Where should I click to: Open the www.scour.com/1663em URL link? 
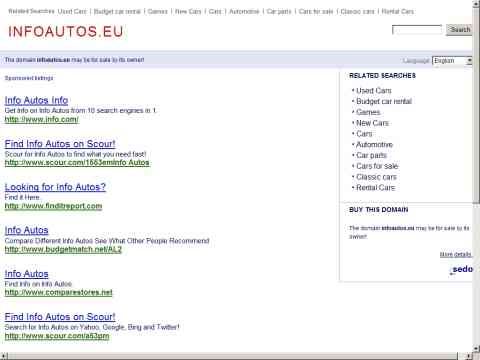pyautogui.click(x=77, y=163)
